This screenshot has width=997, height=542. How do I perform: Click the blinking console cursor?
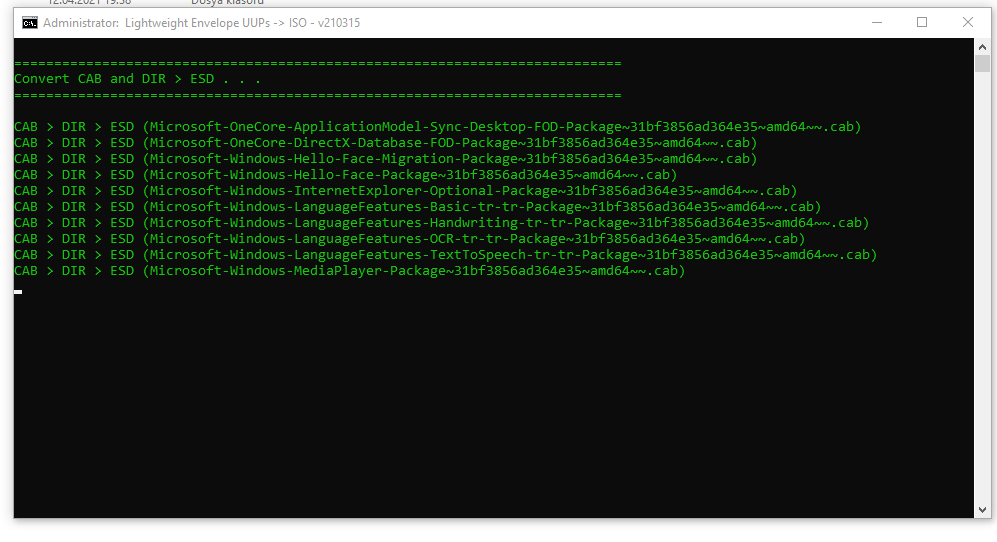point(18,291)
